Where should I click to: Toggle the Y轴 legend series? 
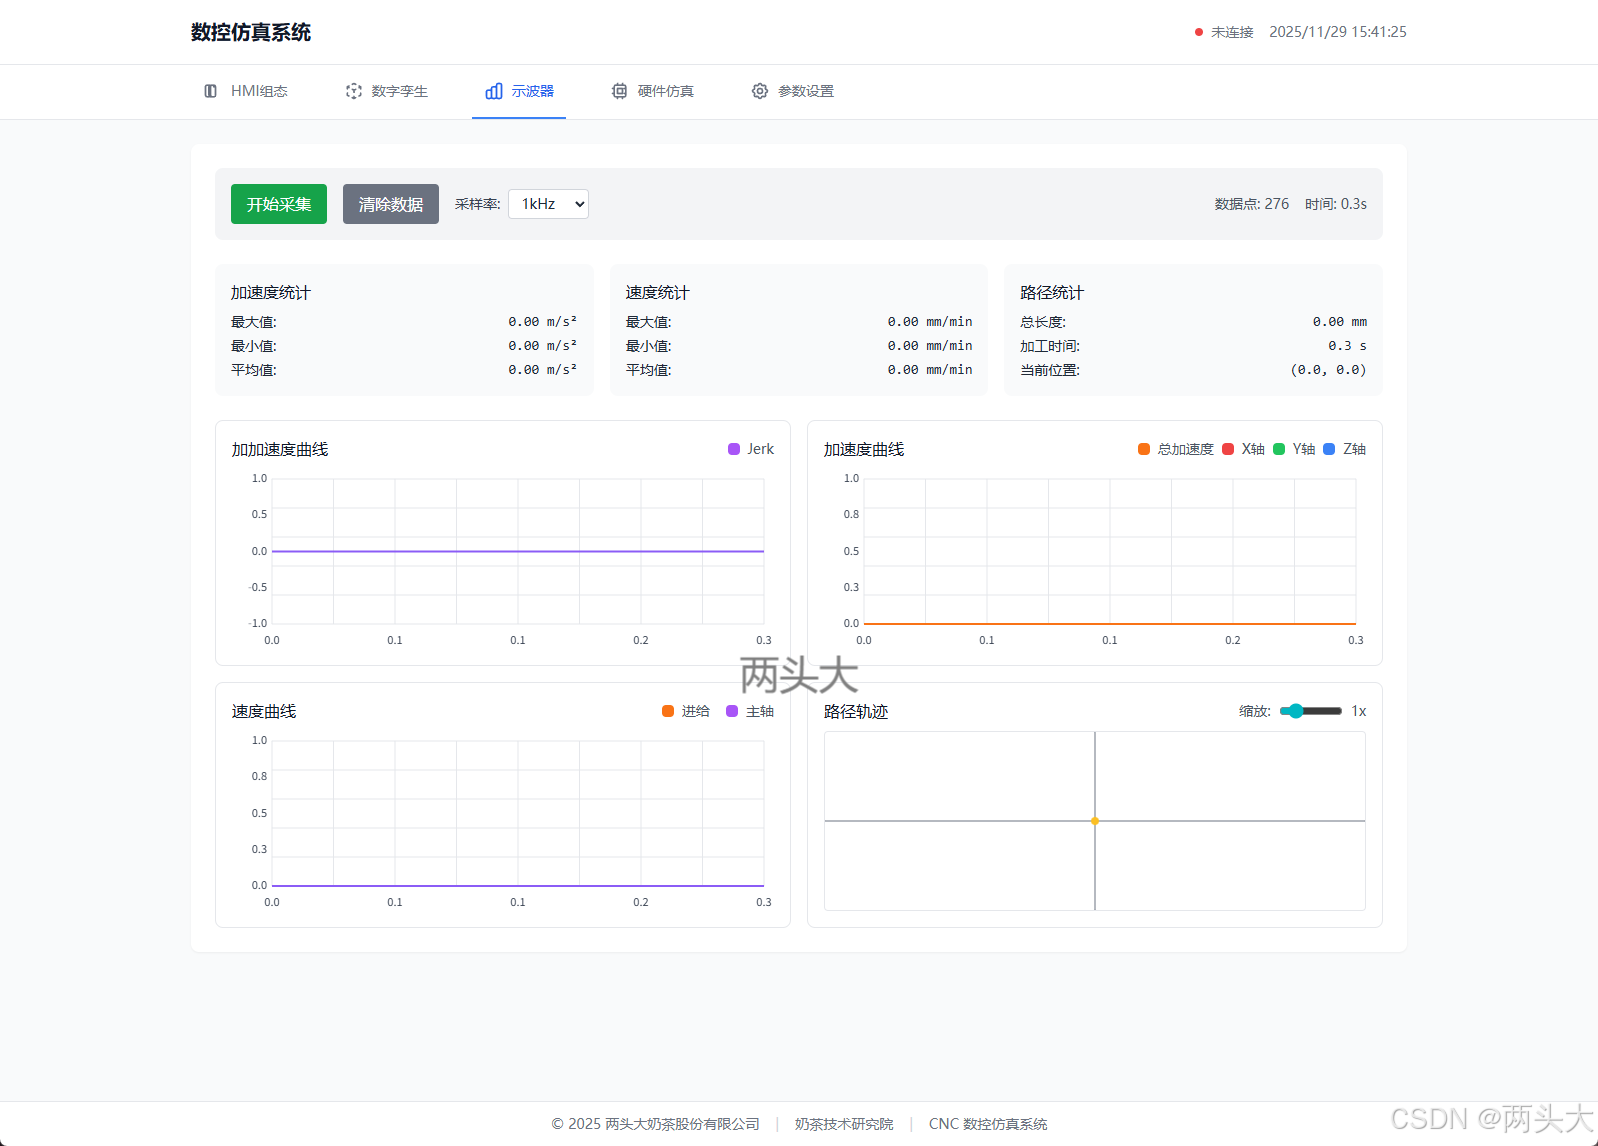click(x=1294, y=449)
